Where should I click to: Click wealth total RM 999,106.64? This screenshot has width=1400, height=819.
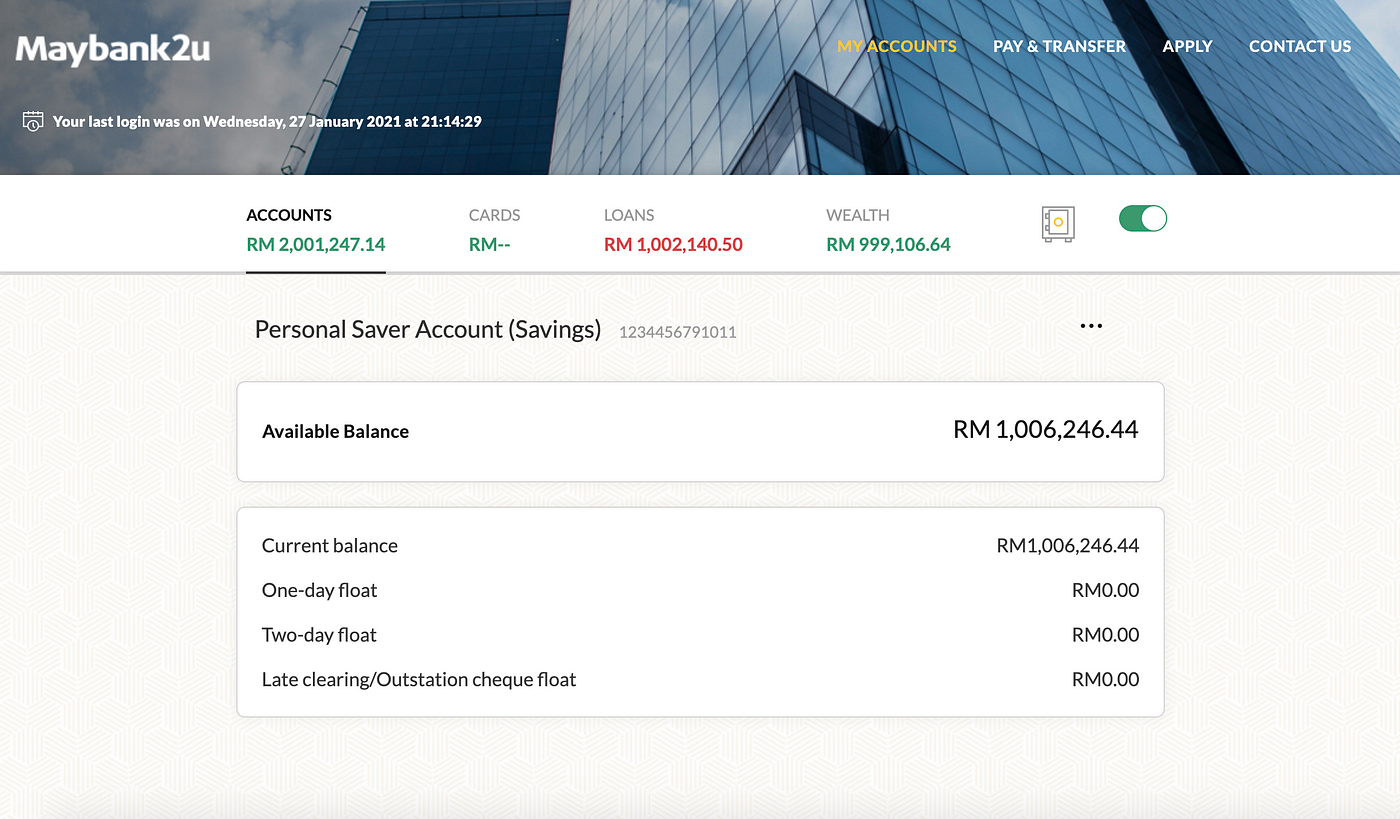888,245
